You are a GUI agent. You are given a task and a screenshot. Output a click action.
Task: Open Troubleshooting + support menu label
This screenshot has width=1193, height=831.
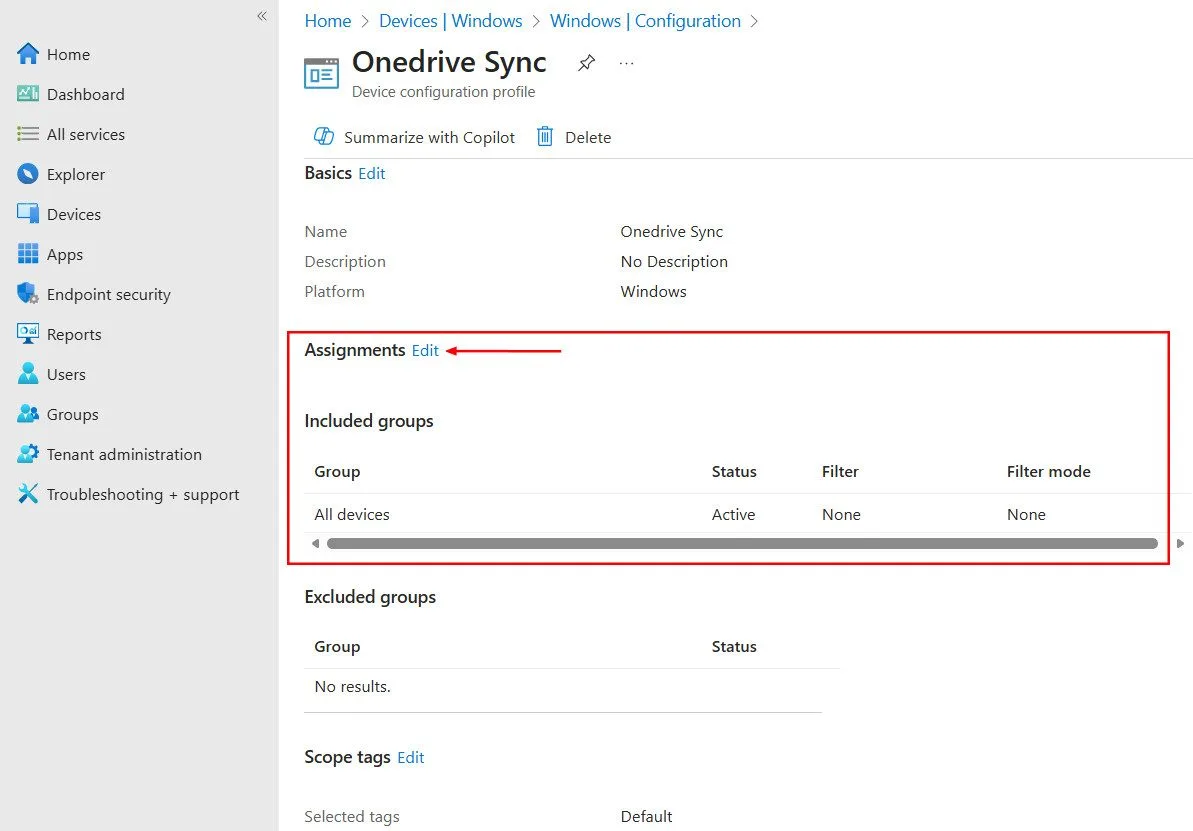tap(143, 495)
